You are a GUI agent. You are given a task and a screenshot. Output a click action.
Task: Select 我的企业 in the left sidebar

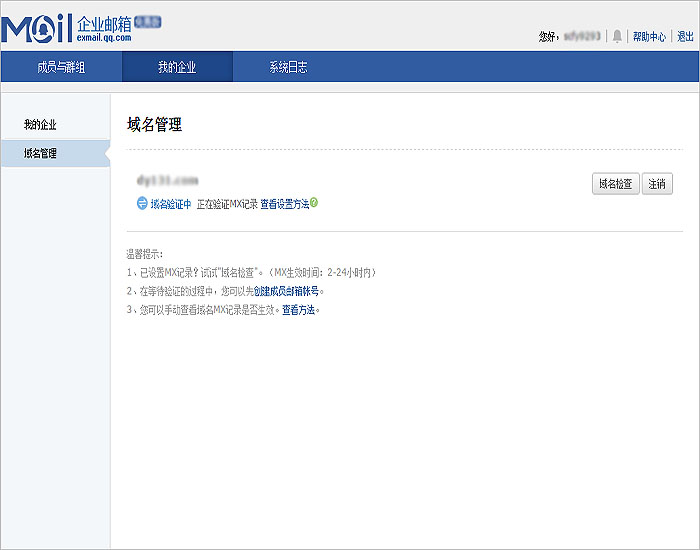tap(40, 125)
